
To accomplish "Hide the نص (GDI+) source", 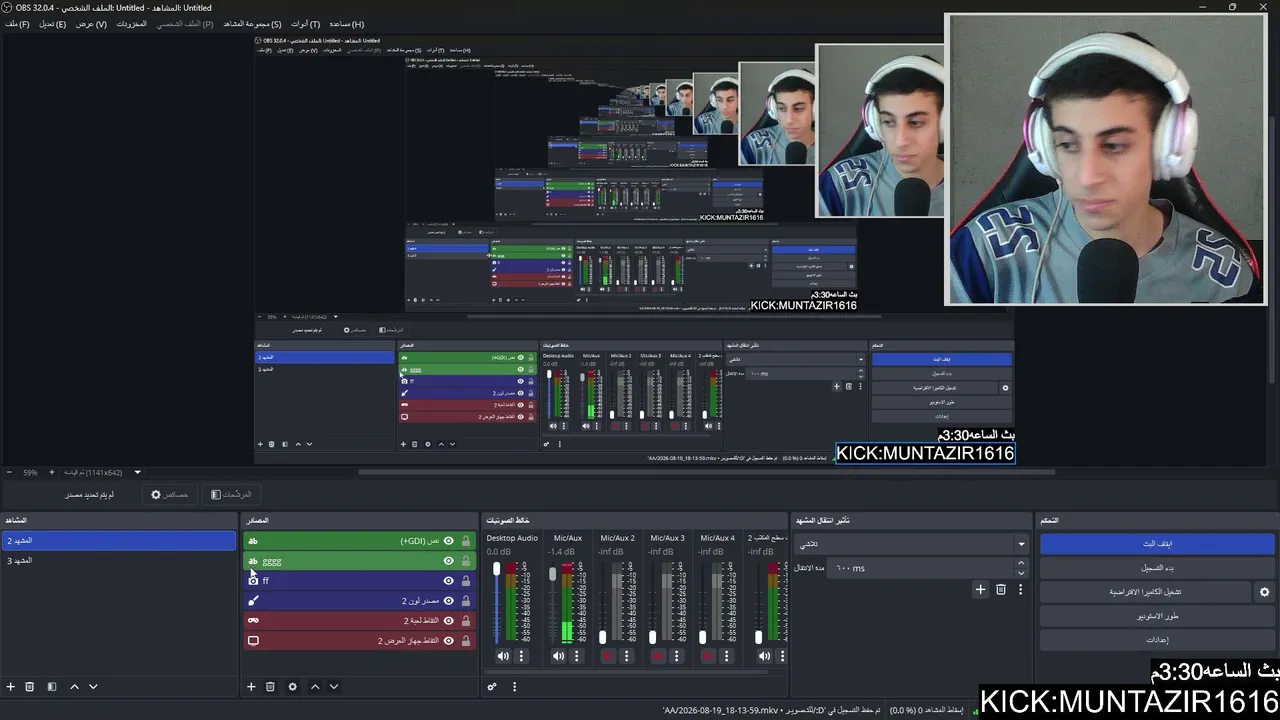I will point(449,541).
